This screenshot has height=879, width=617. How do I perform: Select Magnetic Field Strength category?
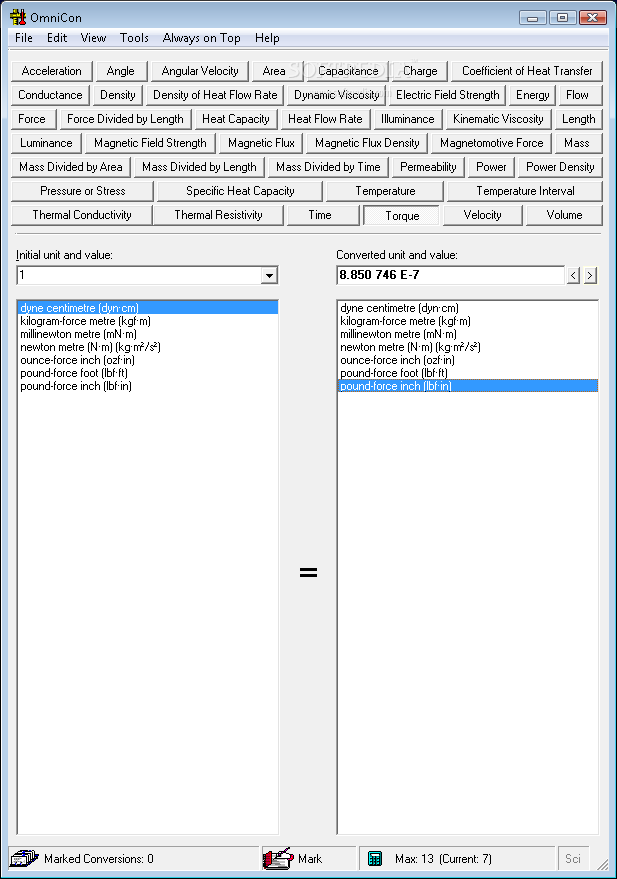tap(150, 144)
